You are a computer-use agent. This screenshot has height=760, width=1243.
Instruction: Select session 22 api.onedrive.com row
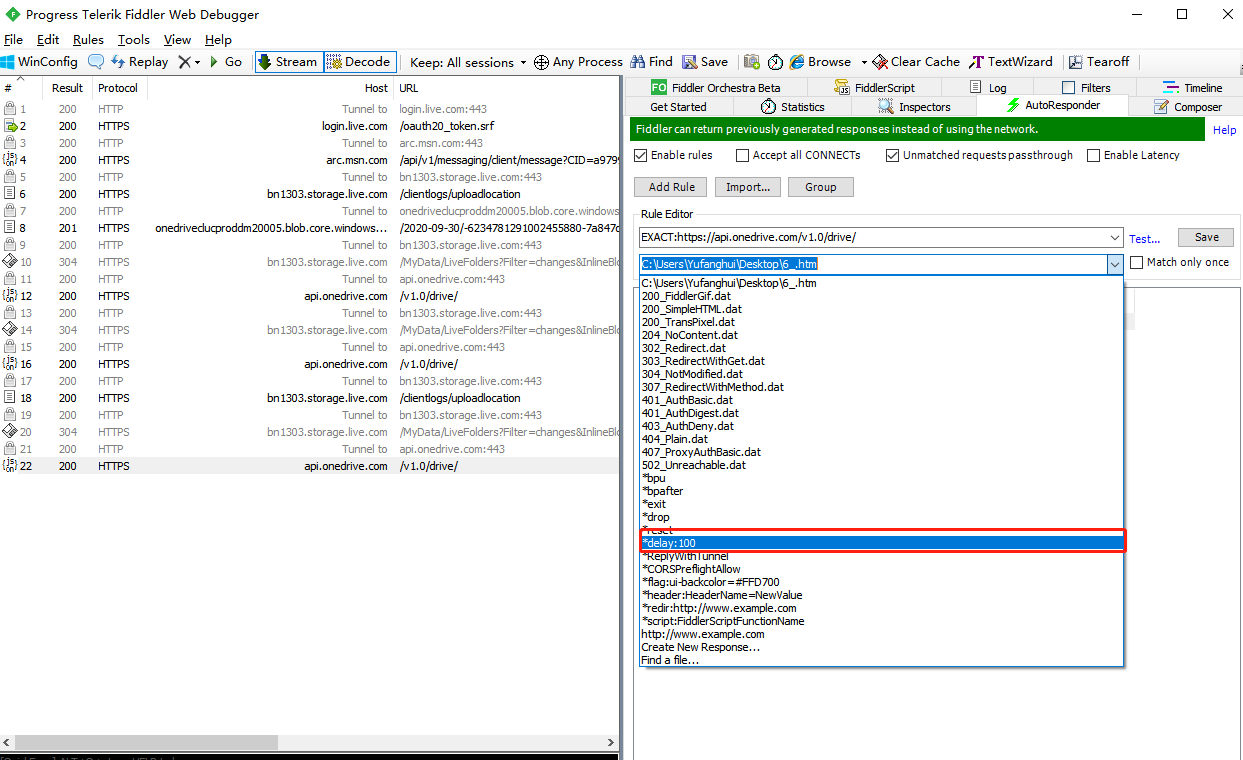310,466
